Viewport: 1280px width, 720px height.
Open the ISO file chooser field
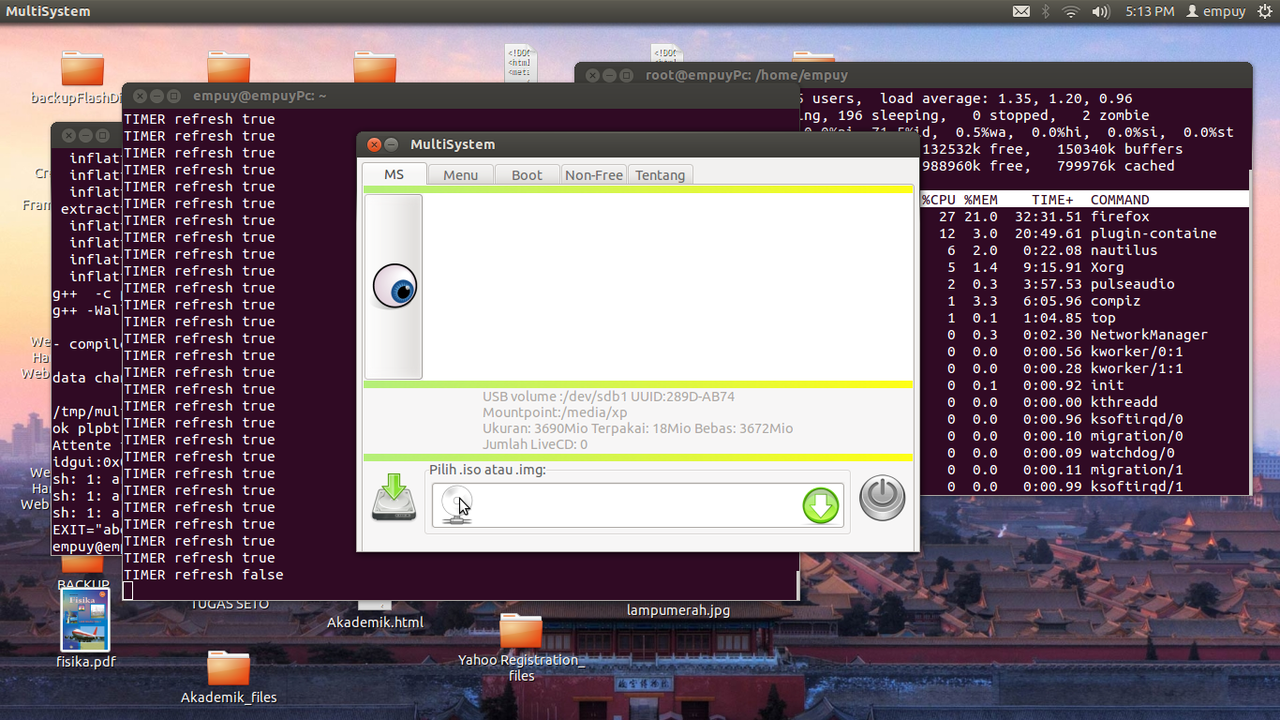coord(637,505)
